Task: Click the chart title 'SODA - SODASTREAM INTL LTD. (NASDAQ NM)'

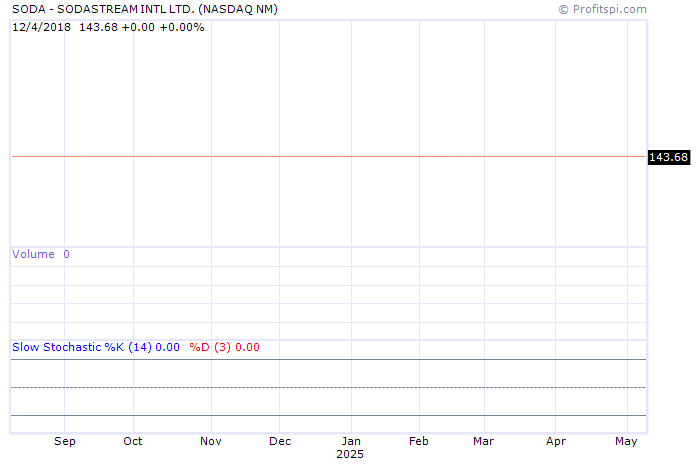Action: [145, 9]
